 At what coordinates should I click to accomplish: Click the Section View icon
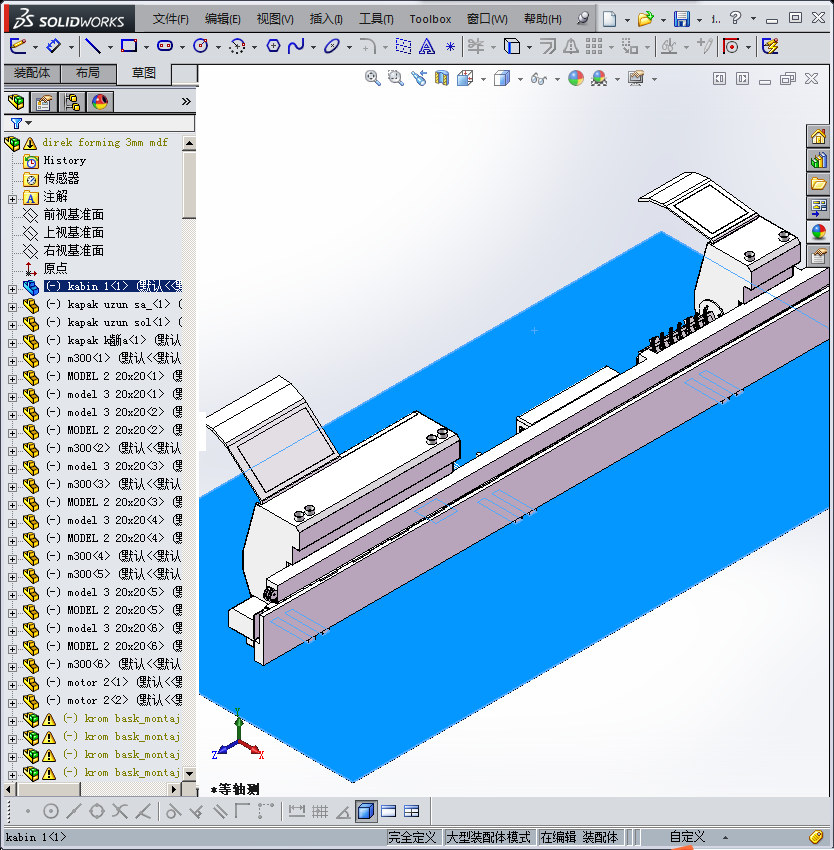tap(442, 79)
